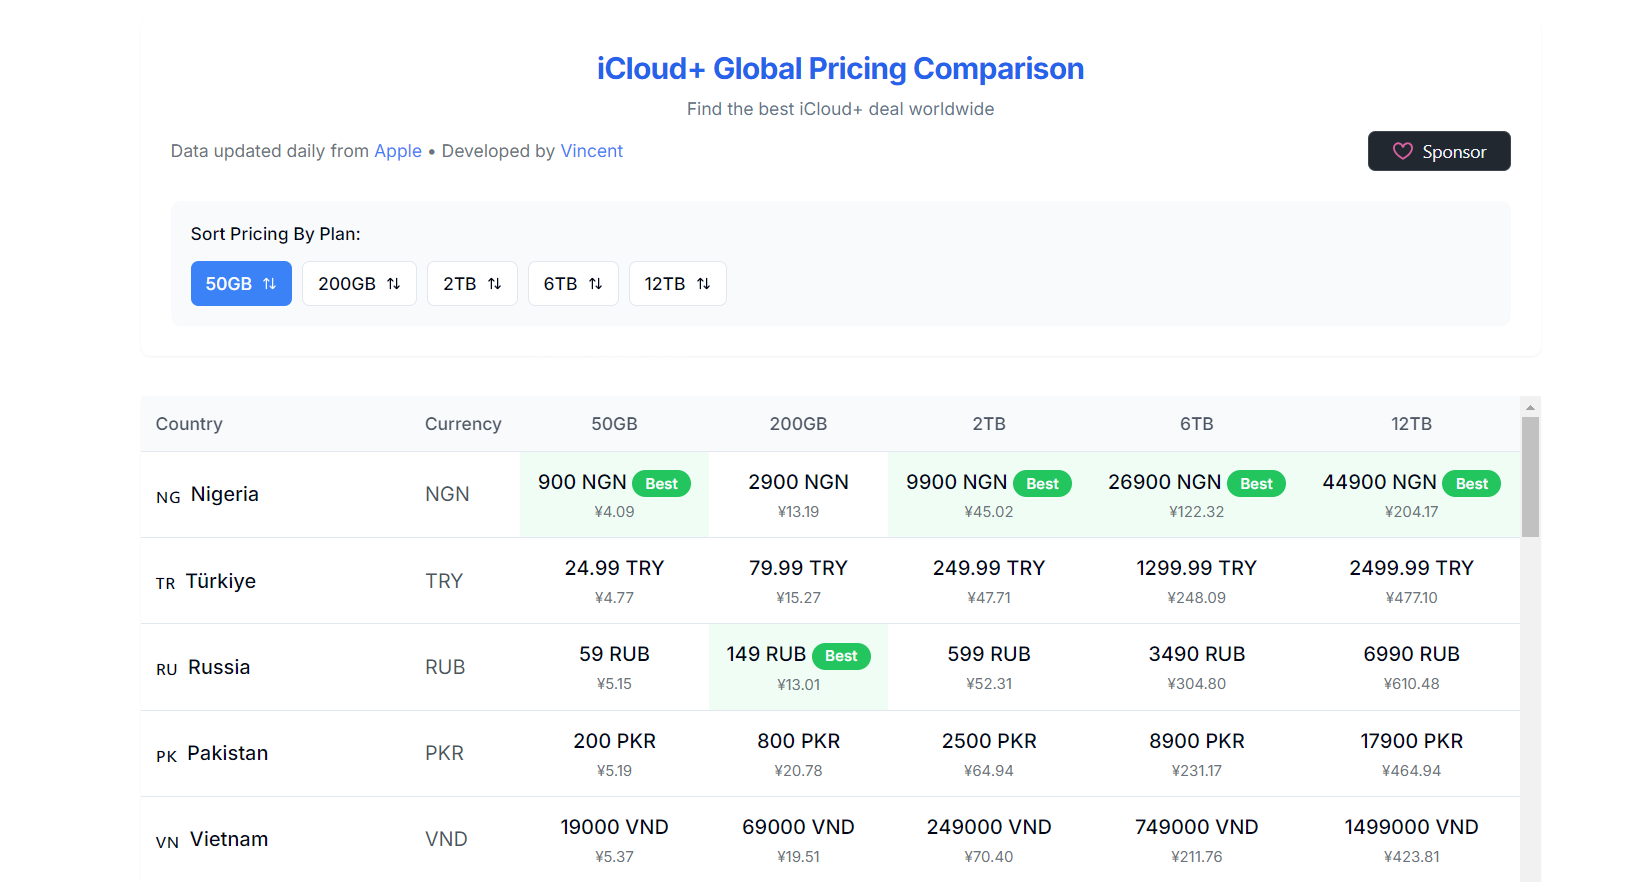Click the sort arrows icon beside 12TB
The image size is (1650, 882).
tap(703, 284)
